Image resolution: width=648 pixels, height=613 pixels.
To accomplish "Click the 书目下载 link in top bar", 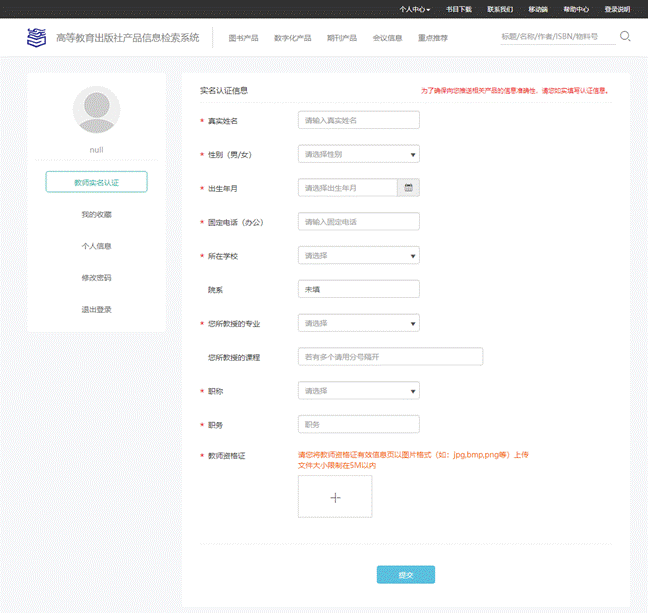I will coord(458,8).
